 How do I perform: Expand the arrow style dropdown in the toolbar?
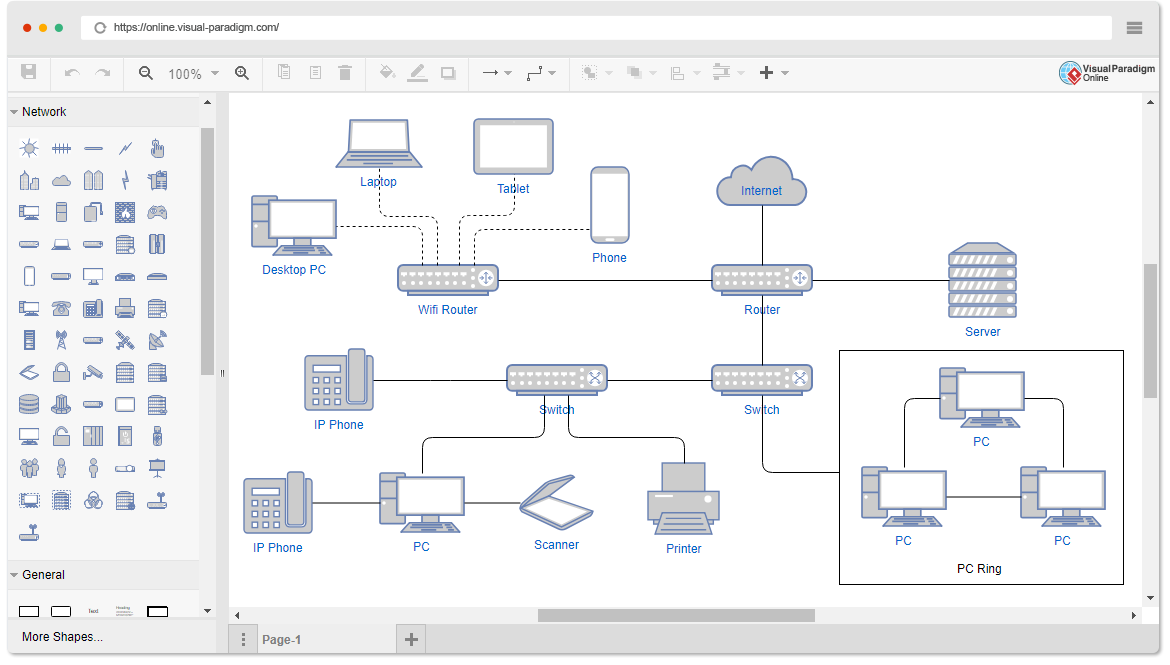[507, 72]
